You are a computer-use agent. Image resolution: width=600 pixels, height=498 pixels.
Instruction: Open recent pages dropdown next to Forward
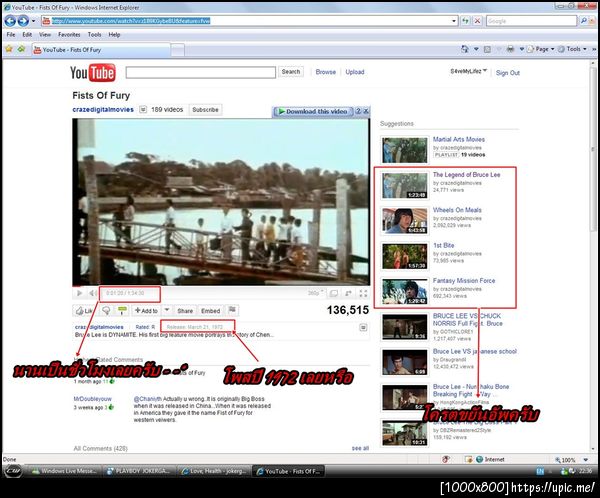coord(33,21)
